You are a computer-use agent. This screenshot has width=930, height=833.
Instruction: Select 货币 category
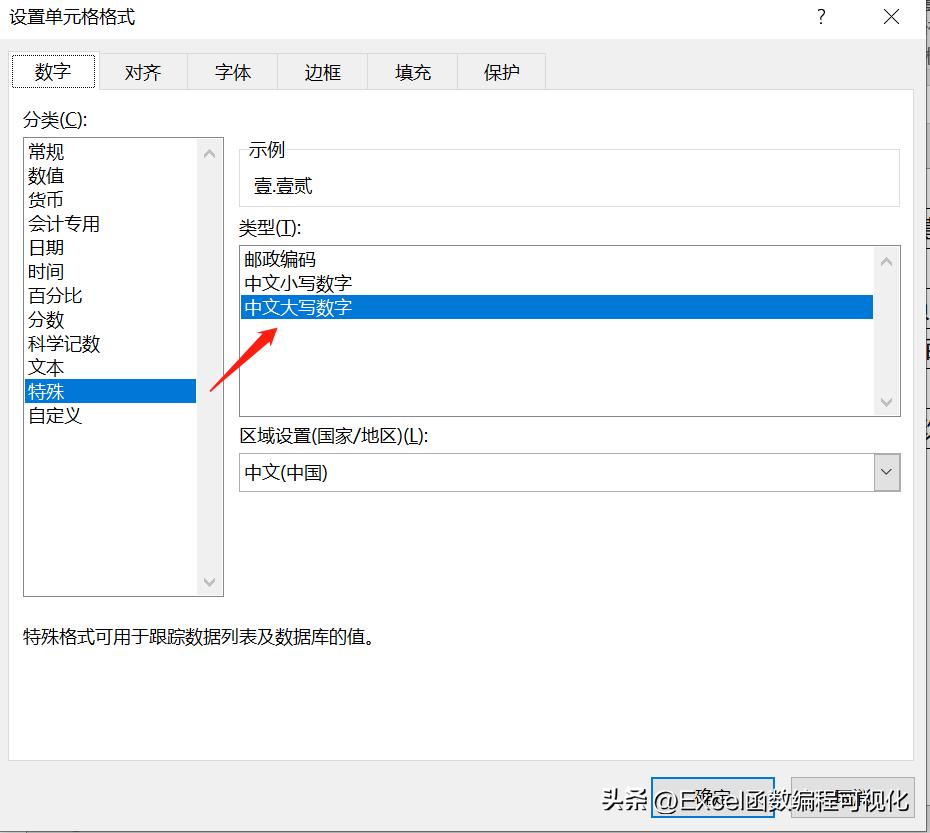[x=47, y=200]
